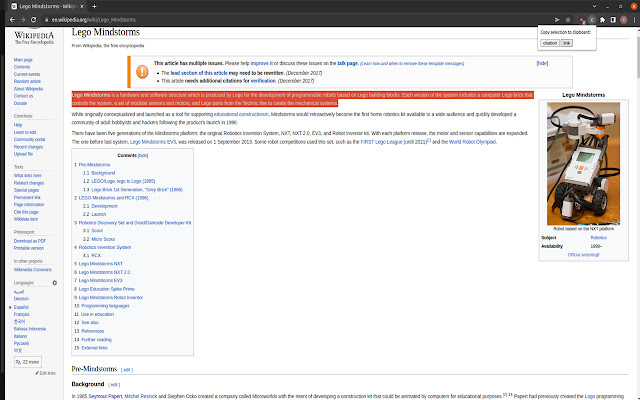Open Wikimedia Commons link
The height and width of the screenshot is (400, 640).
(x=33, y=269)
